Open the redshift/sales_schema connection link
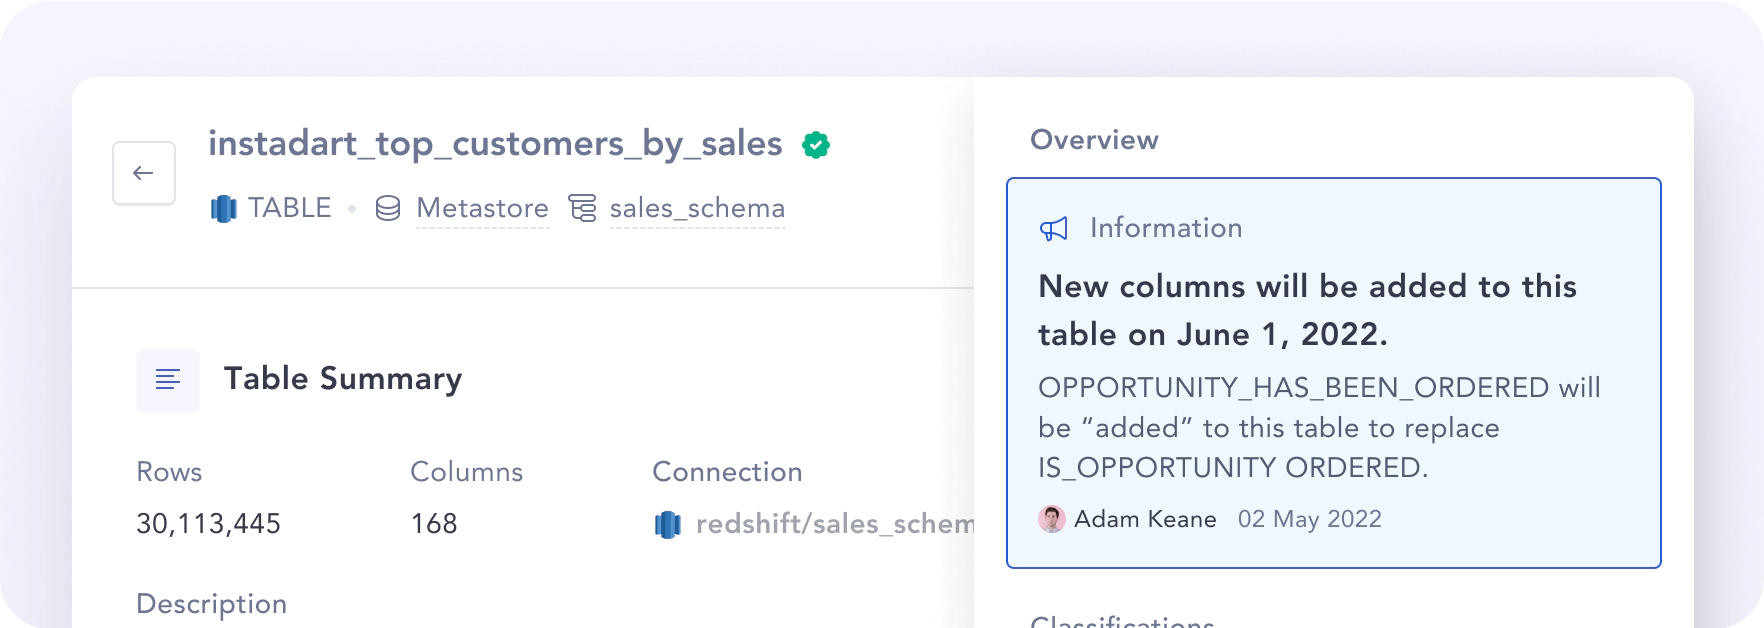The image size is (1764, 628). click(834, 524)
